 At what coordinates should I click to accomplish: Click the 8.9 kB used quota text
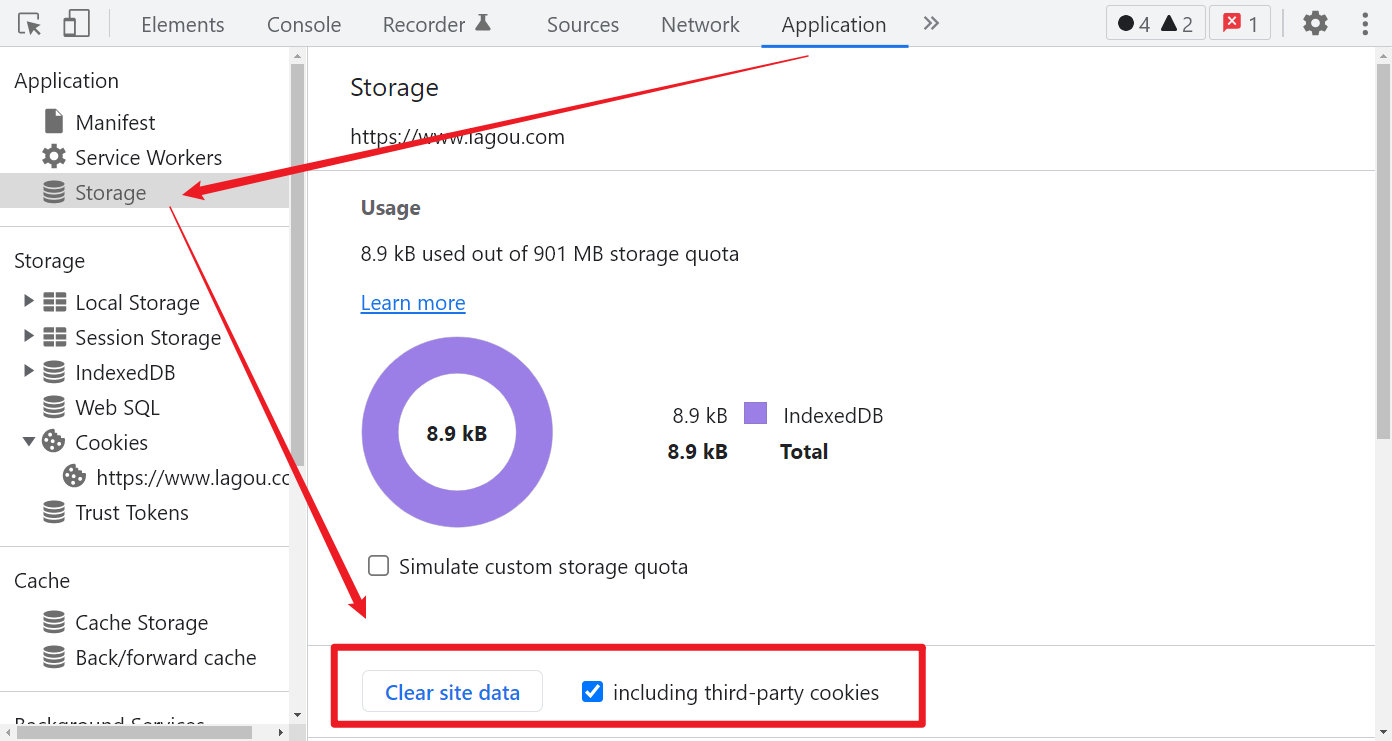click(x=549, y=253)
